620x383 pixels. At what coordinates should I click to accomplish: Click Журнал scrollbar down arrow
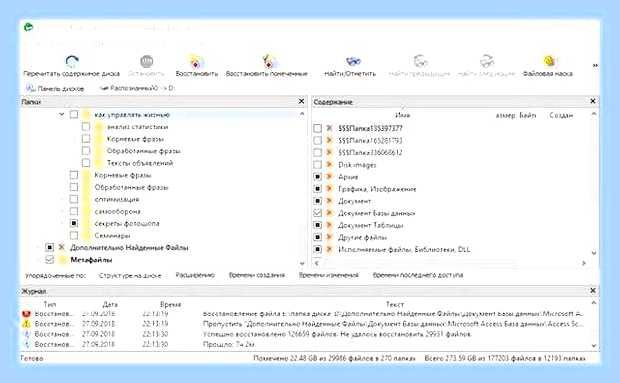click(593, 345)
